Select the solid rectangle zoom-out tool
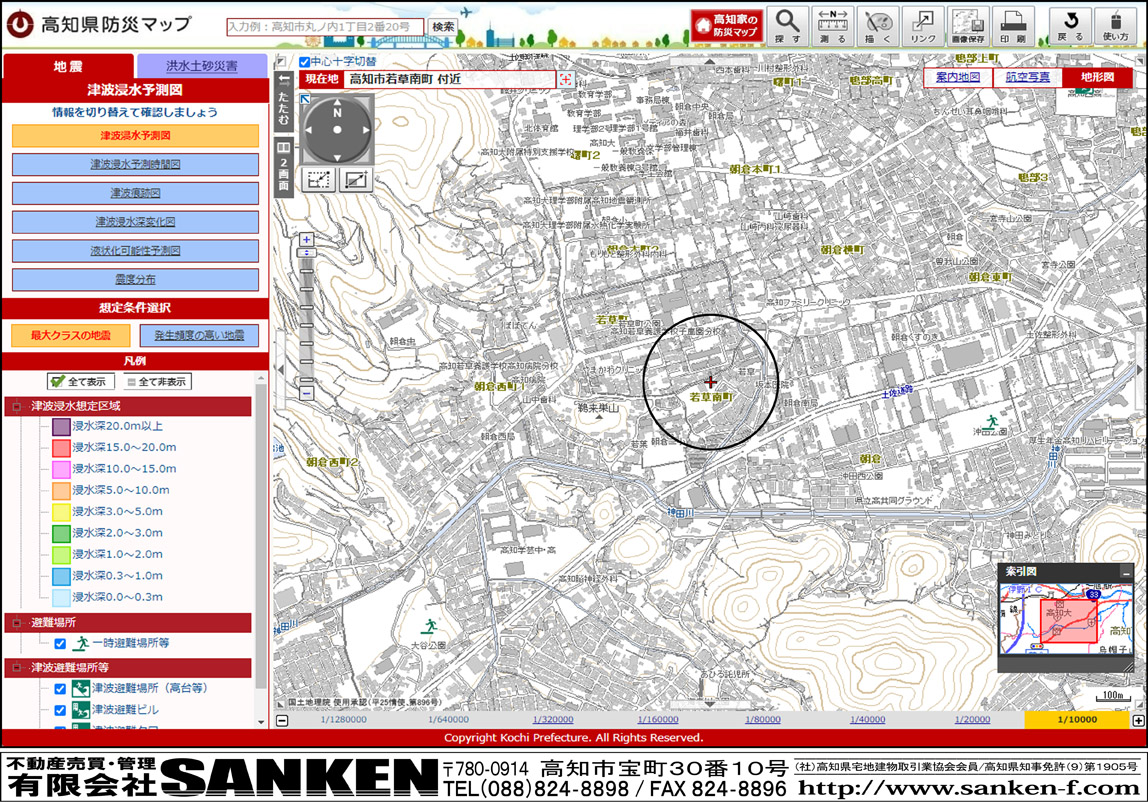 tap(355, 179)
